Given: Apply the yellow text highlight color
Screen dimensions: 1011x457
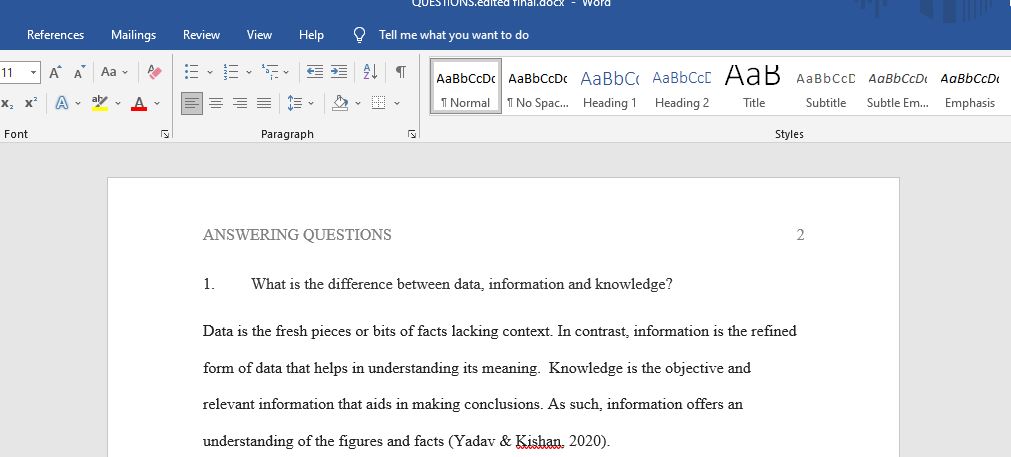Looking at the screenshot, I should [99, 103].
